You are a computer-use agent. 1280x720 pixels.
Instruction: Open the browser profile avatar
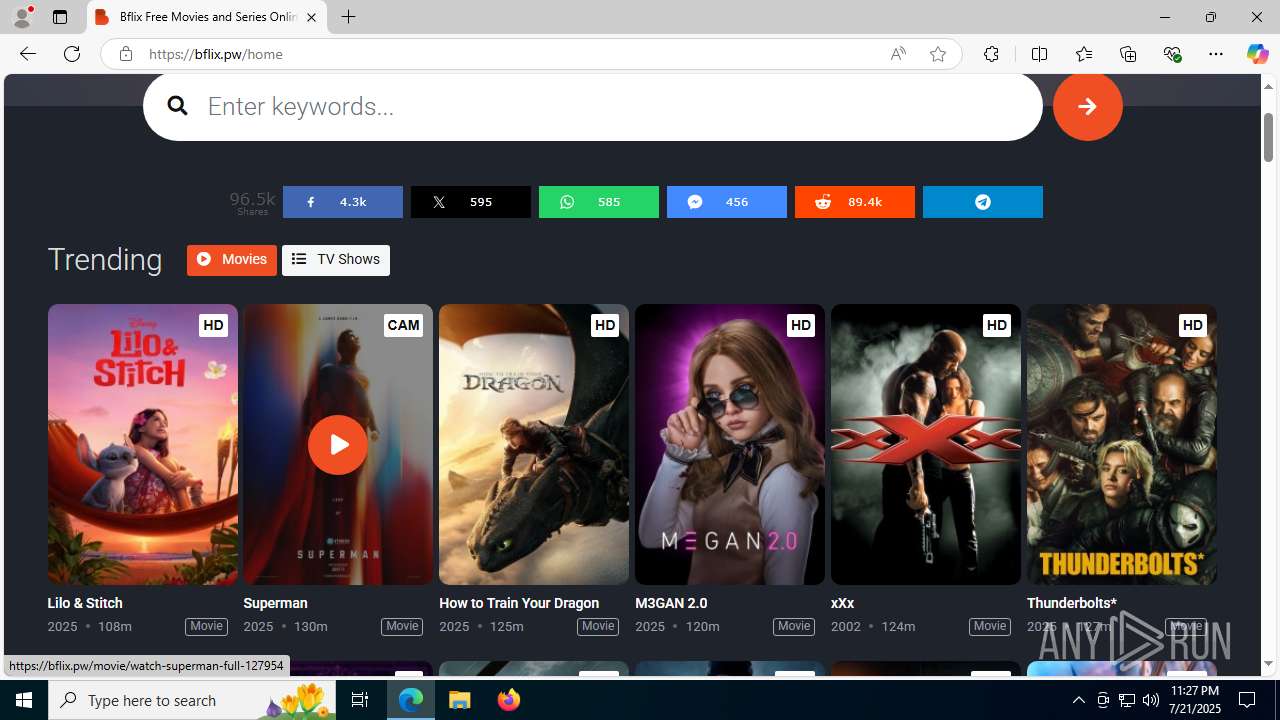point(22,17)
